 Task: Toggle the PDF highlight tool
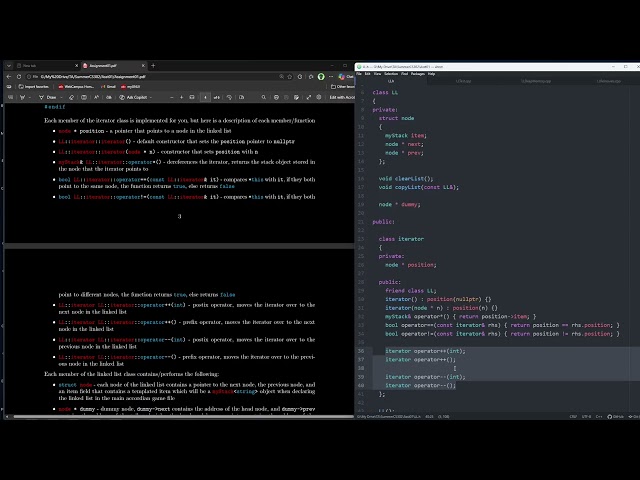[x=22, y=97]
